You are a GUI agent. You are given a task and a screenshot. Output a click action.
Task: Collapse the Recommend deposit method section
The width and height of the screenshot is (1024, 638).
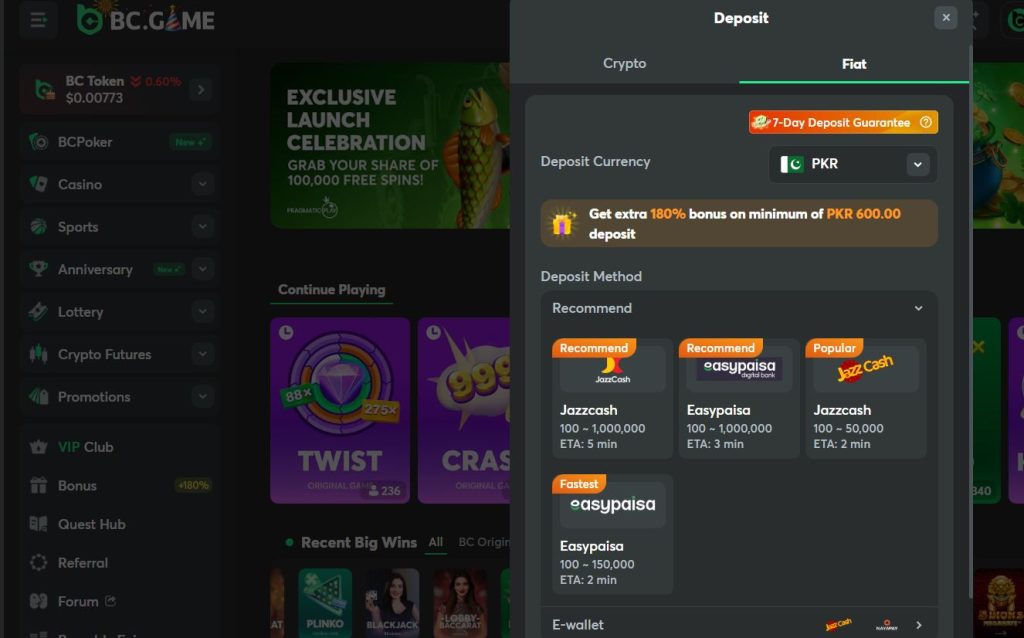tap(918, 308)
